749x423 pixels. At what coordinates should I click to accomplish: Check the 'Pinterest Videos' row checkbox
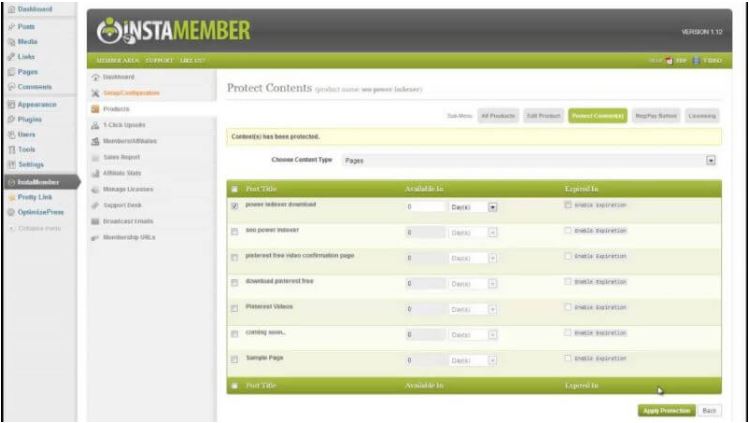click(x=235, y=309)
